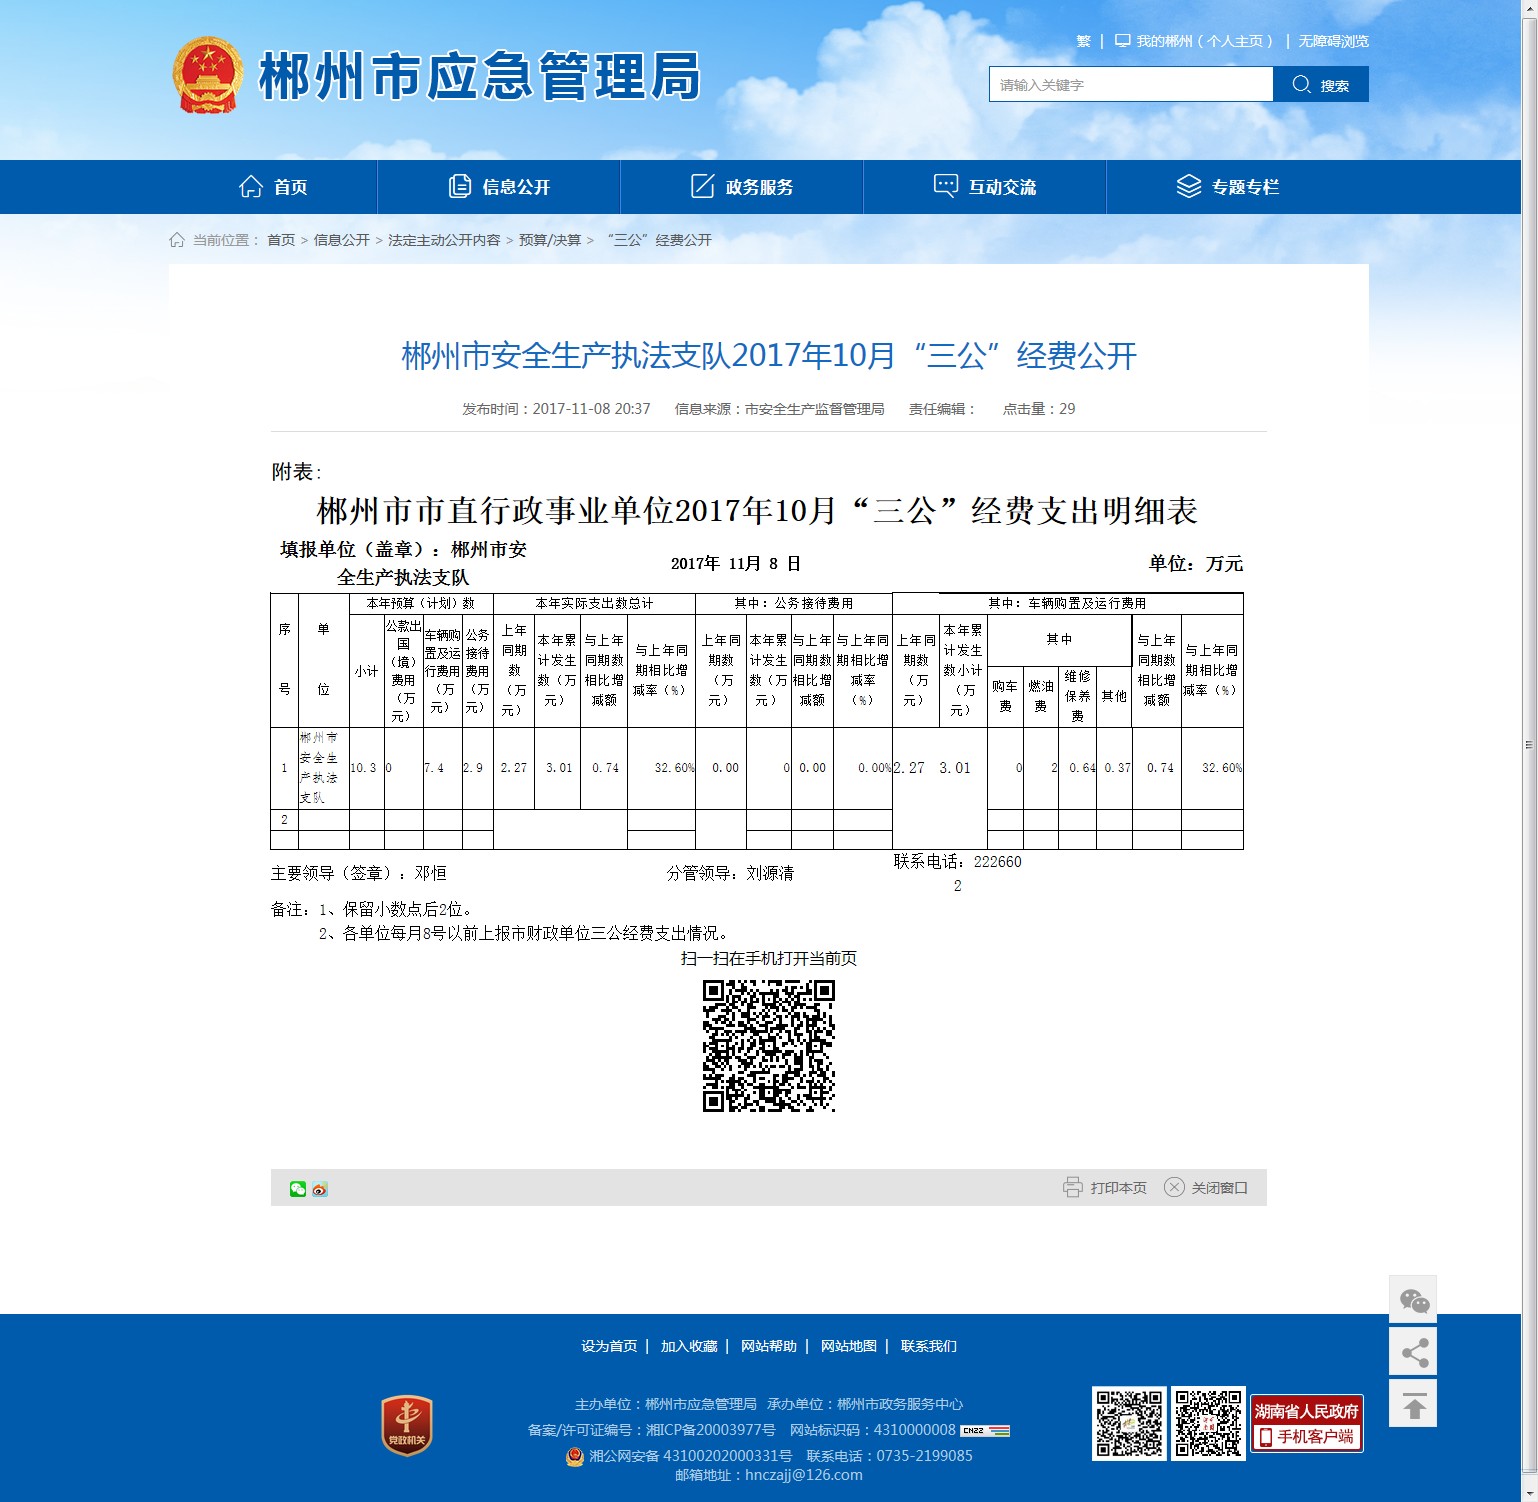Click the breadcrumb home icon
This screenshot has width=1538, height=1502.
click(177, 240)
